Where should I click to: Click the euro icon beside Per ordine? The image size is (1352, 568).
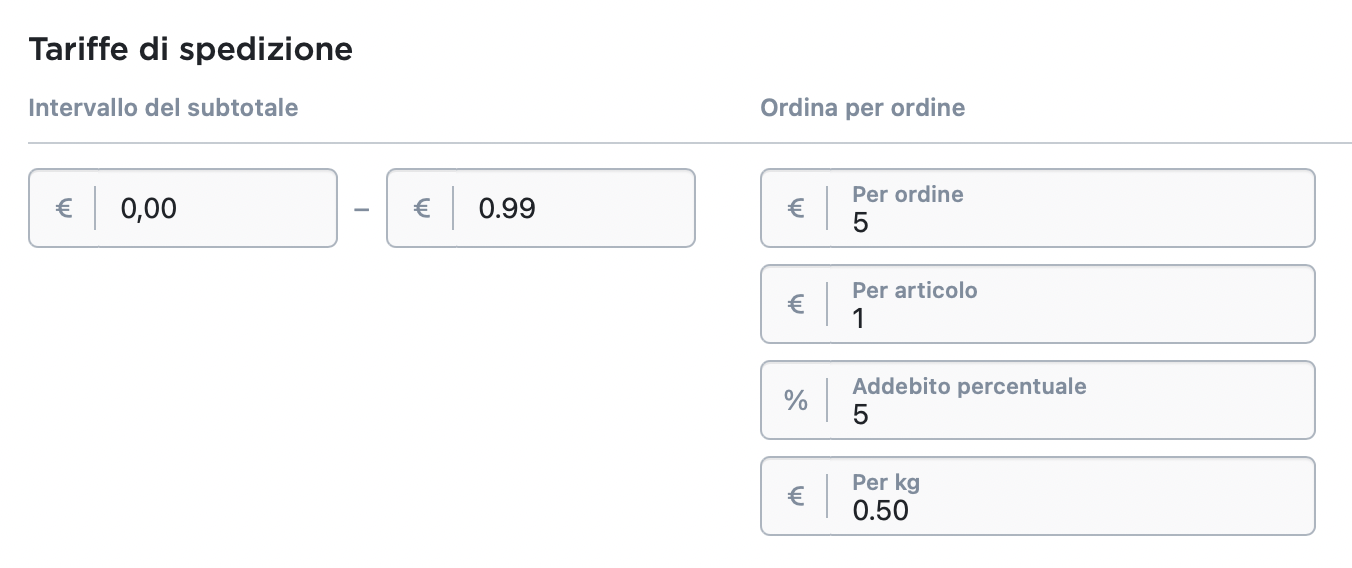click(796, 208)
